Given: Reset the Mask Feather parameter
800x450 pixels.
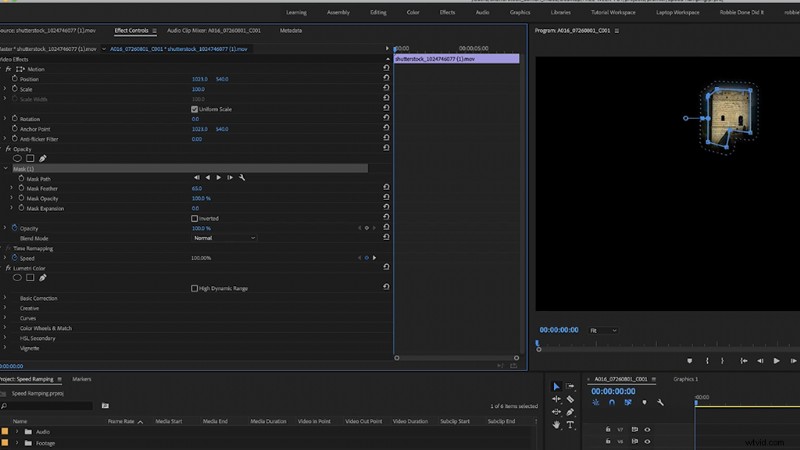Looking at the screenshot, I should click(x=386, y=188).
